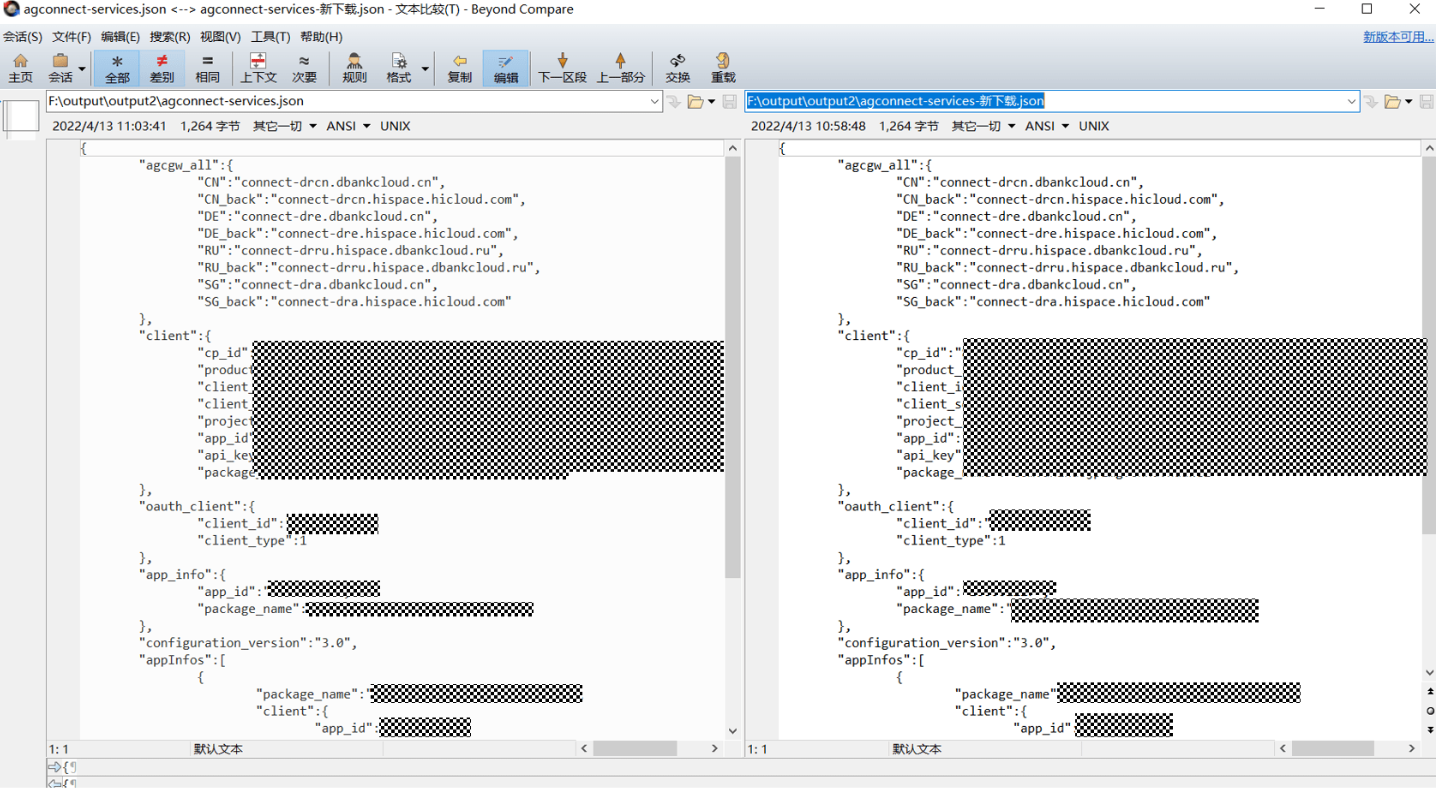Click "client_type":1 line in left pane
Viewport: 1436px width, 792px height.
[x=252, y=540]
